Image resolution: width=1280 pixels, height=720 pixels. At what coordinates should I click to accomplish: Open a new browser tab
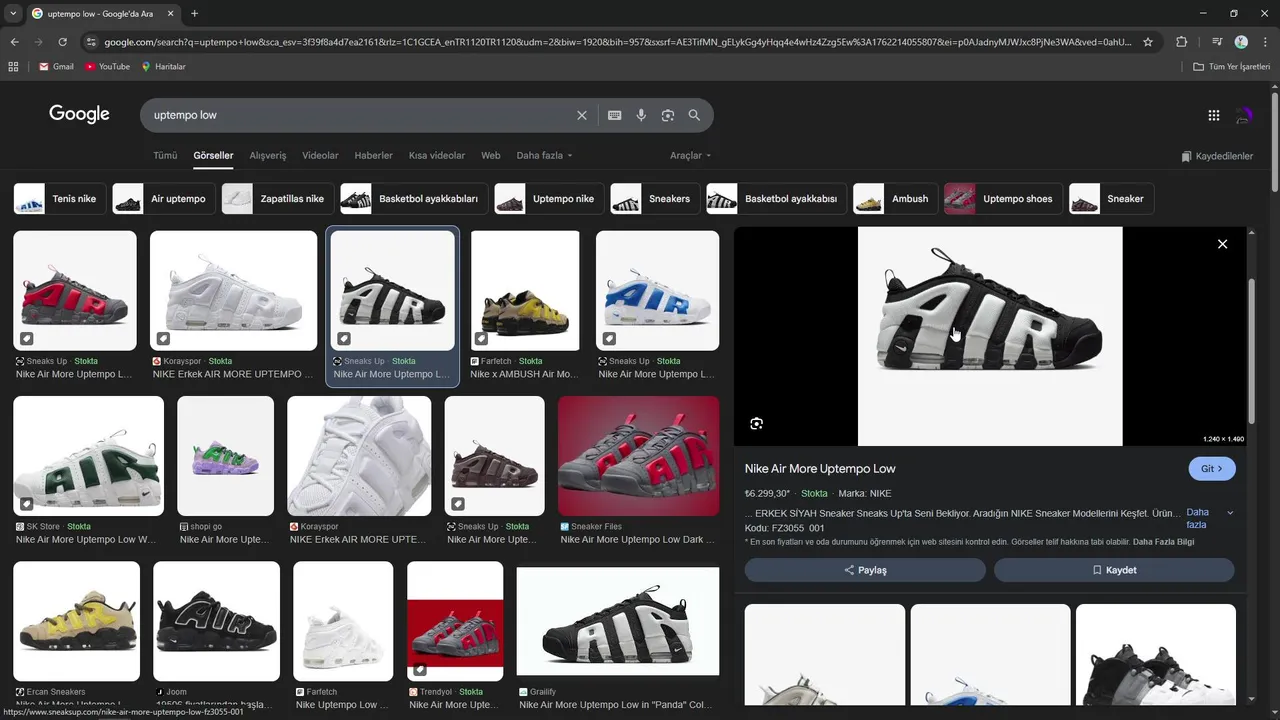click(194, 14)
